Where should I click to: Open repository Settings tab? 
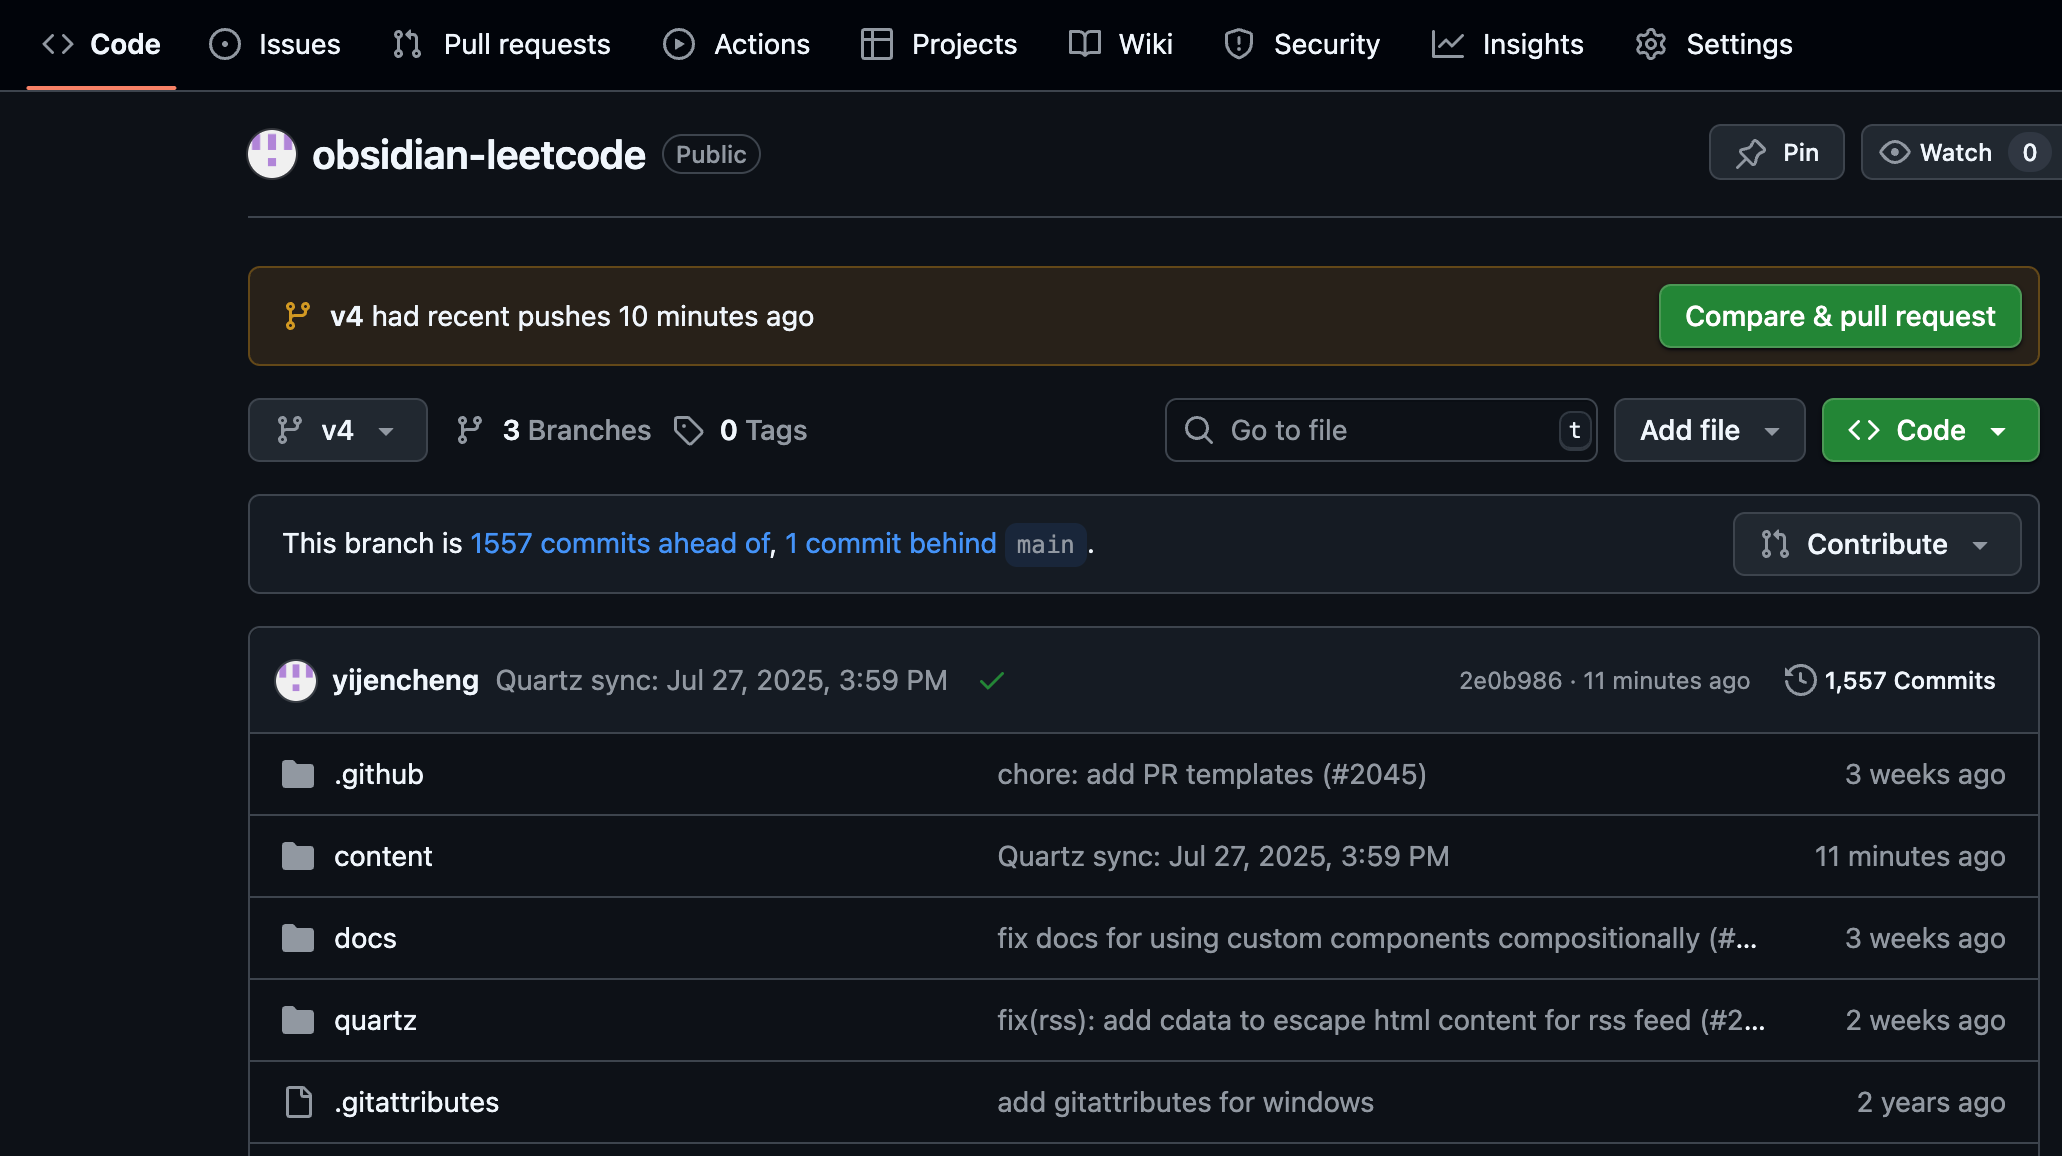coord(1714,44)
